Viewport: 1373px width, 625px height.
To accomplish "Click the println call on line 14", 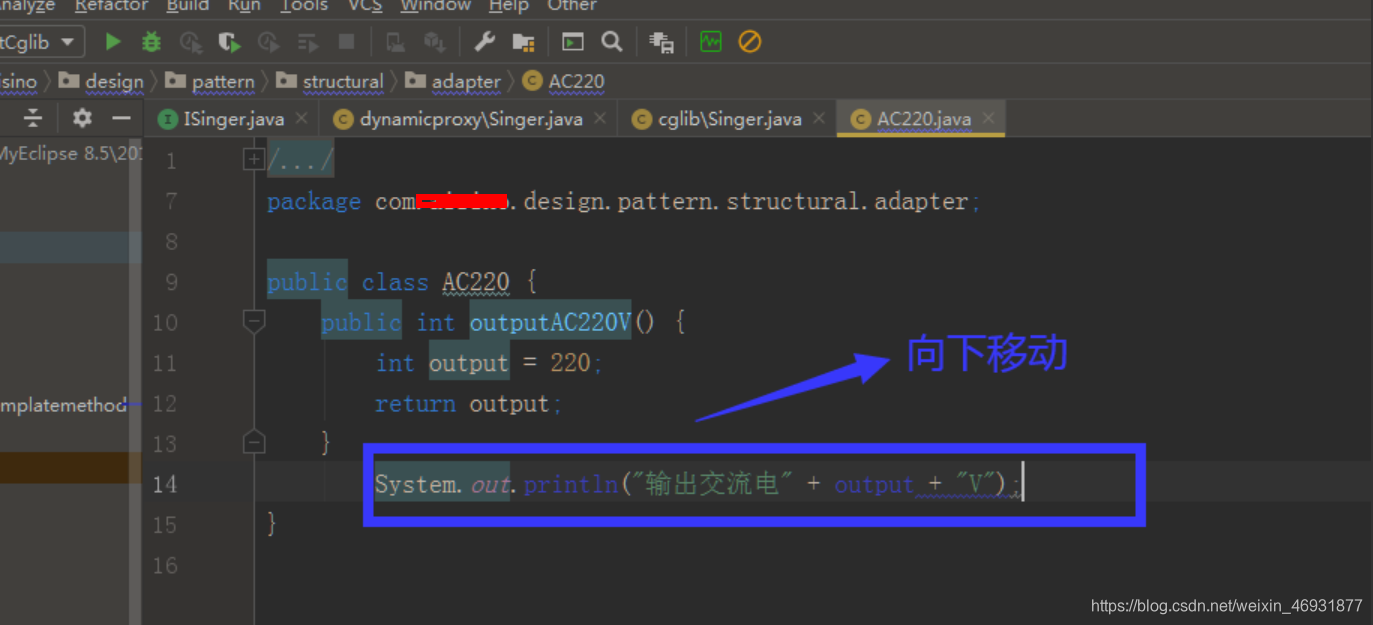I will pos(571,484).
